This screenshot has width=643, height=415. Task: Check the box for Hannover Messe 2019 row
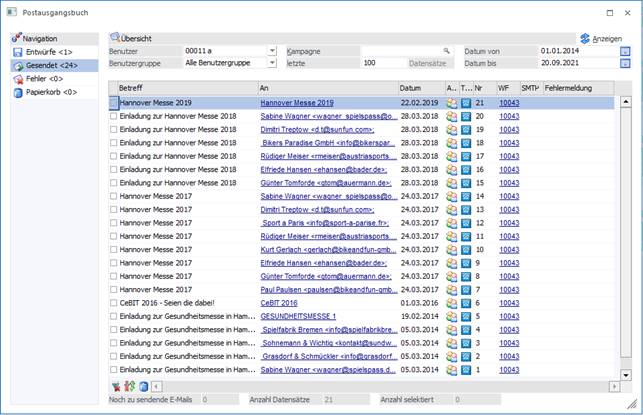[113, 103]
